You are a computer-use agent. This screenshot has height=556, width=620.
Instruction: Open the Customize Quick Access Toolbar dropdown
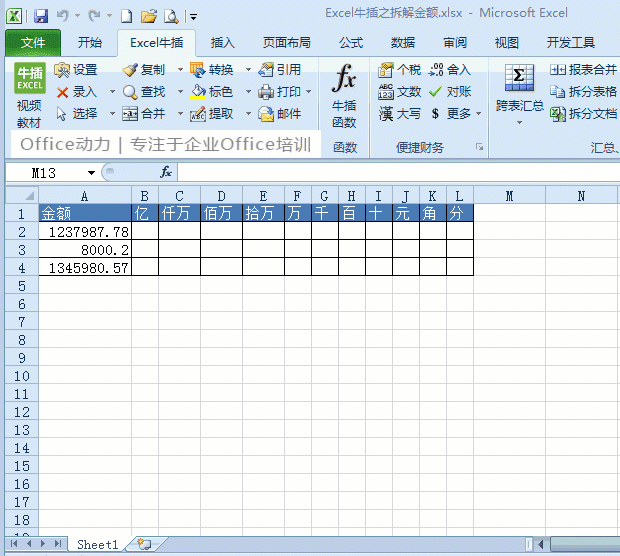coord(193,17)
